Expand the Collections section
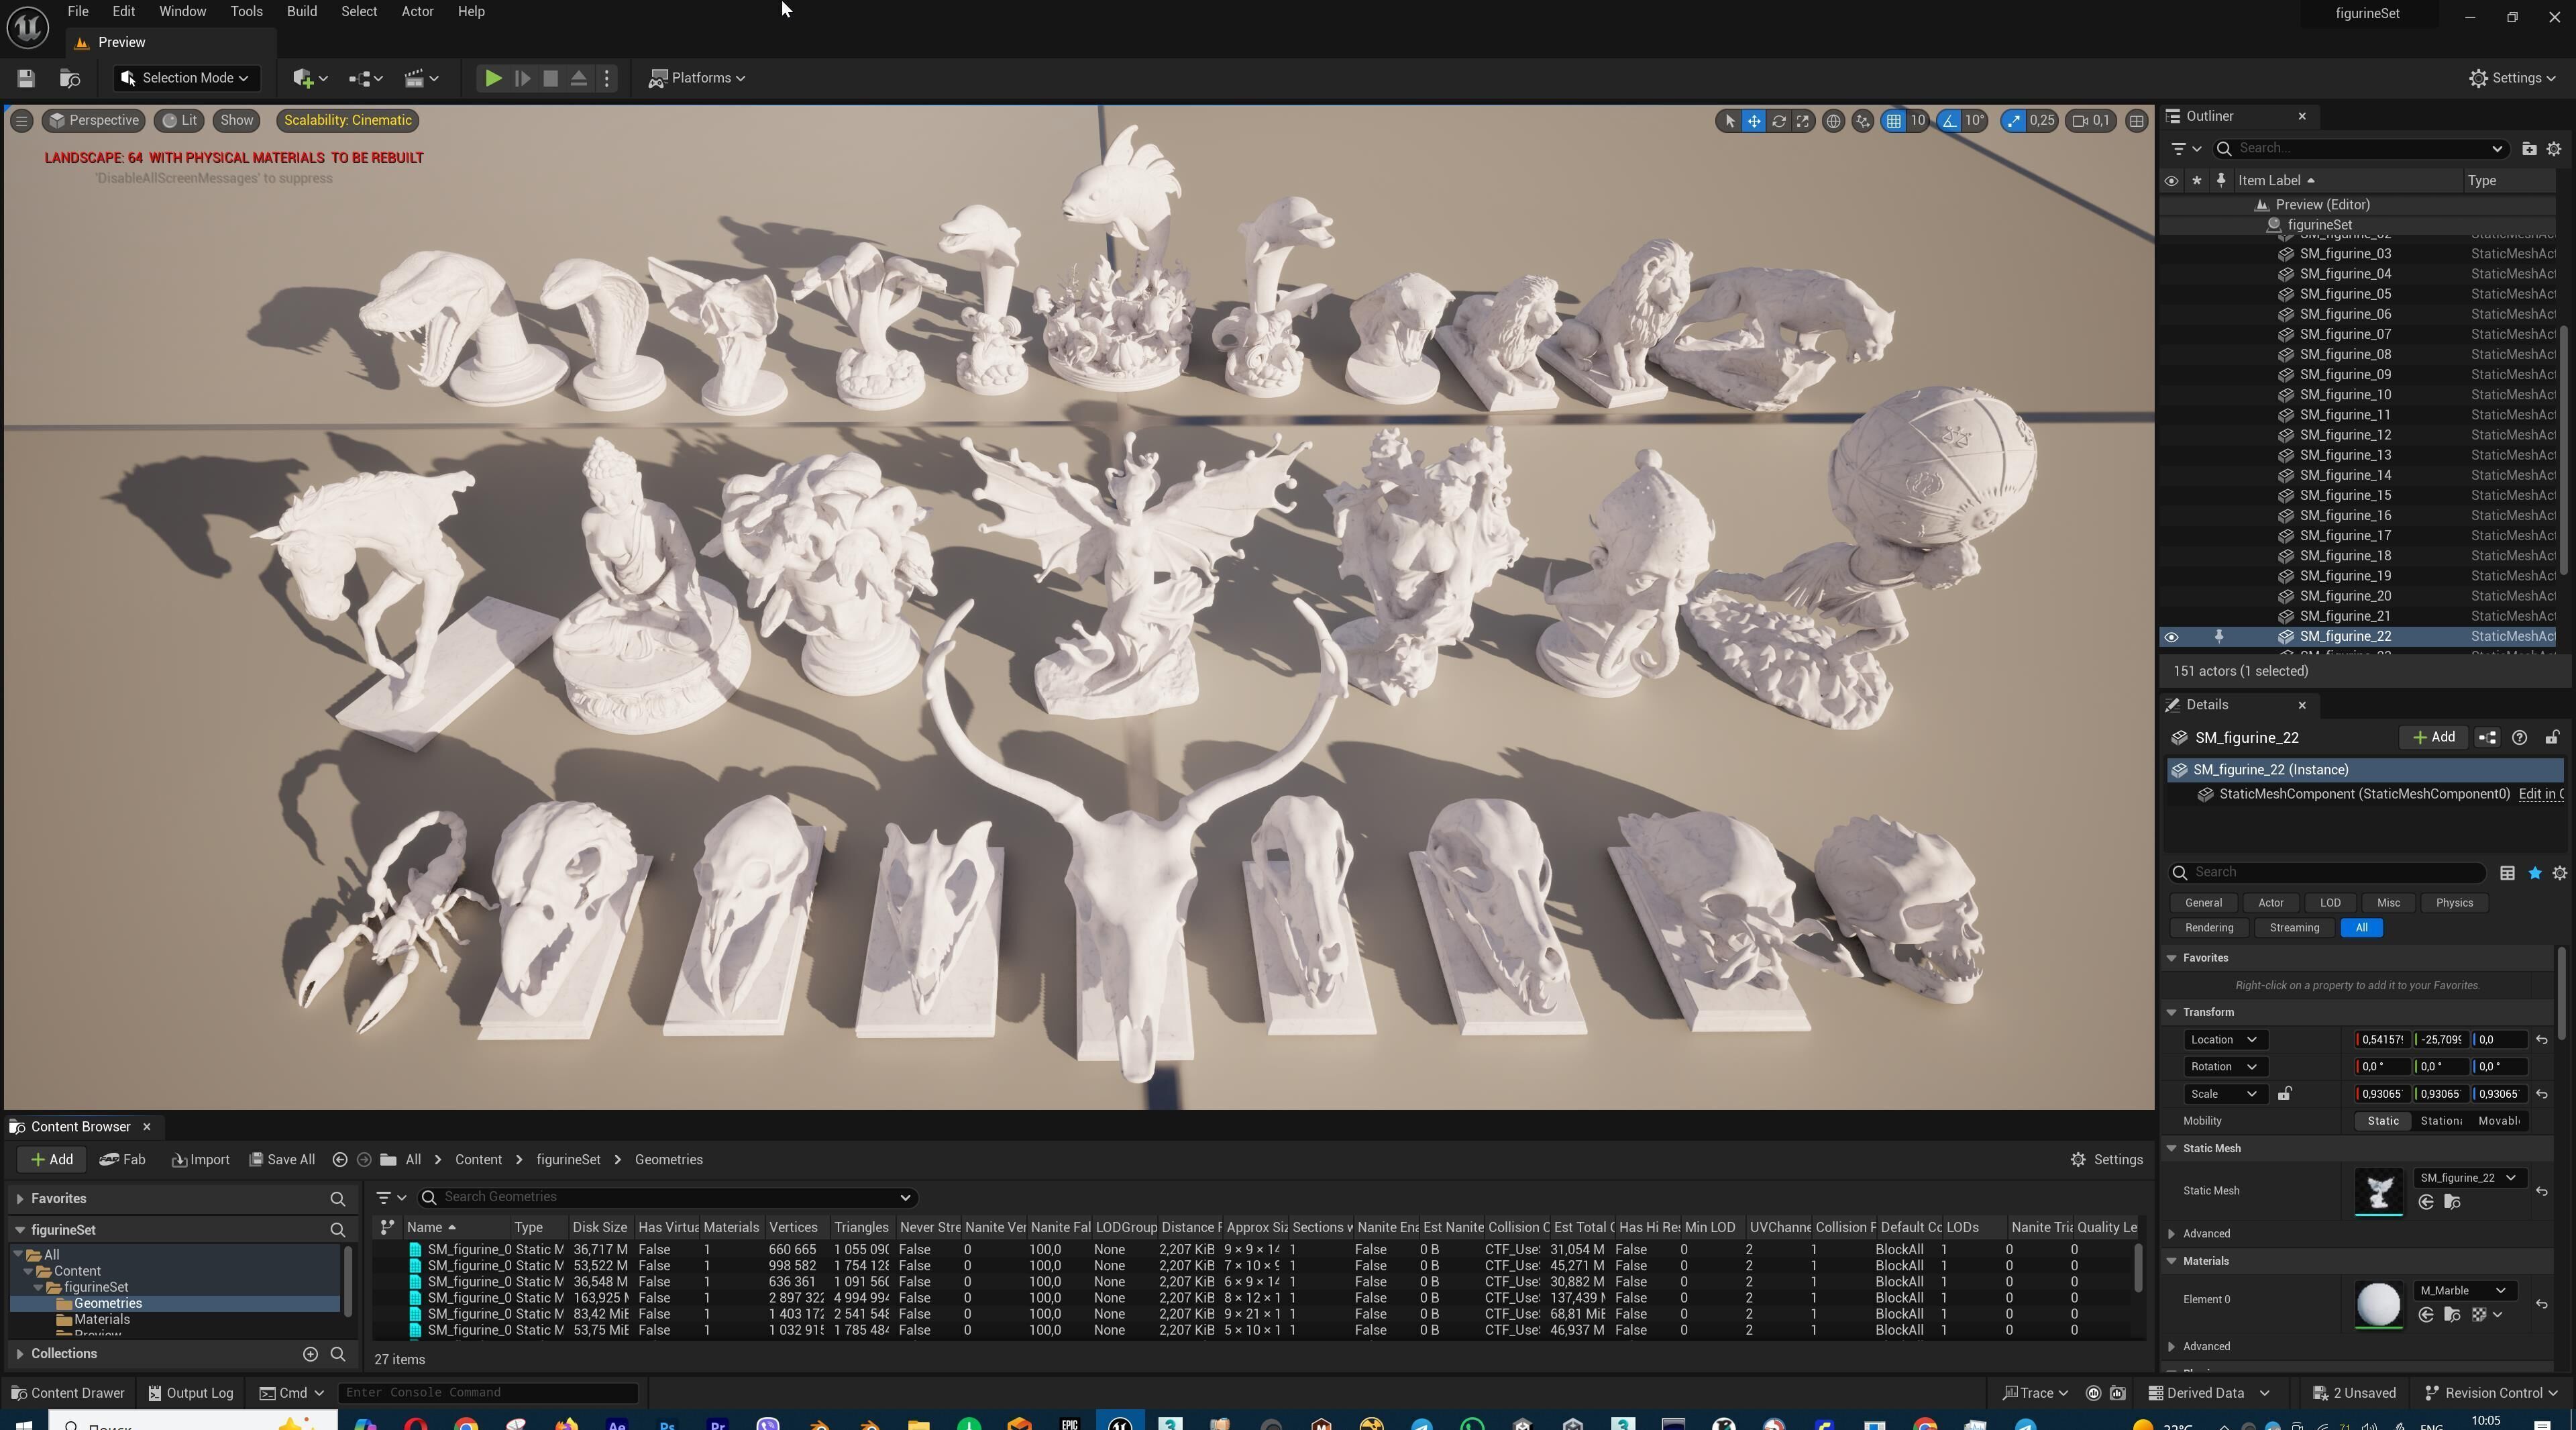2576x1430 pixels. pyautogui.click(x=19, y=1355)
